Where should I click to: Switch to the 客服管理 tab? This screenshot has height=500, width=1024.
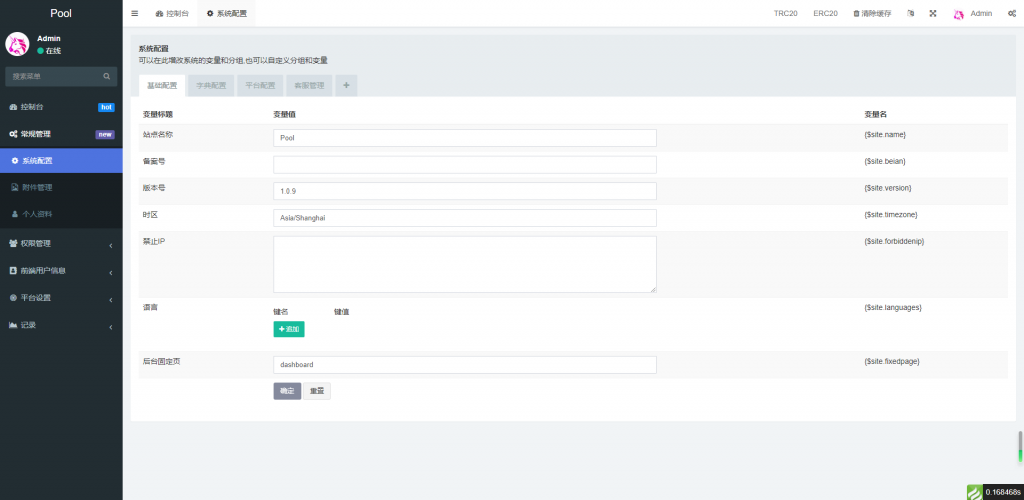click(x=309, y=86)
